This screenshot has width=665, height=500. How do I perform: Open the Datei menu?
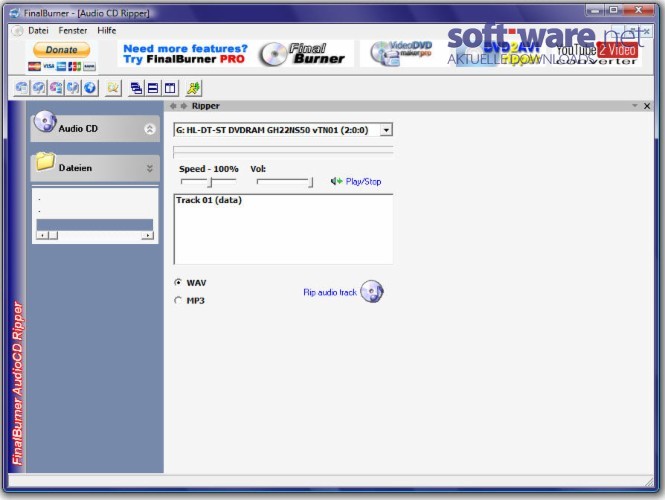38,31
